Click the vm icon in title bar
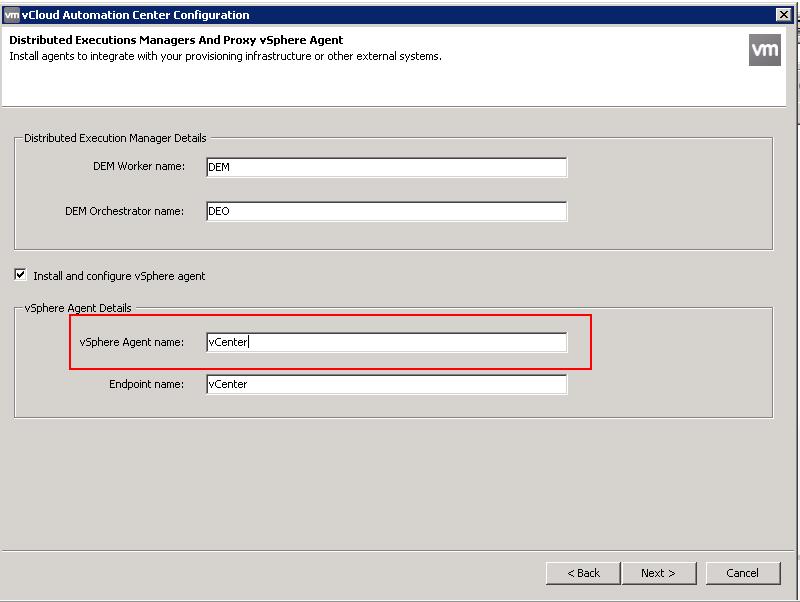Image resolution: width=800 pixels, height=602 pixels. coord(11,15)
